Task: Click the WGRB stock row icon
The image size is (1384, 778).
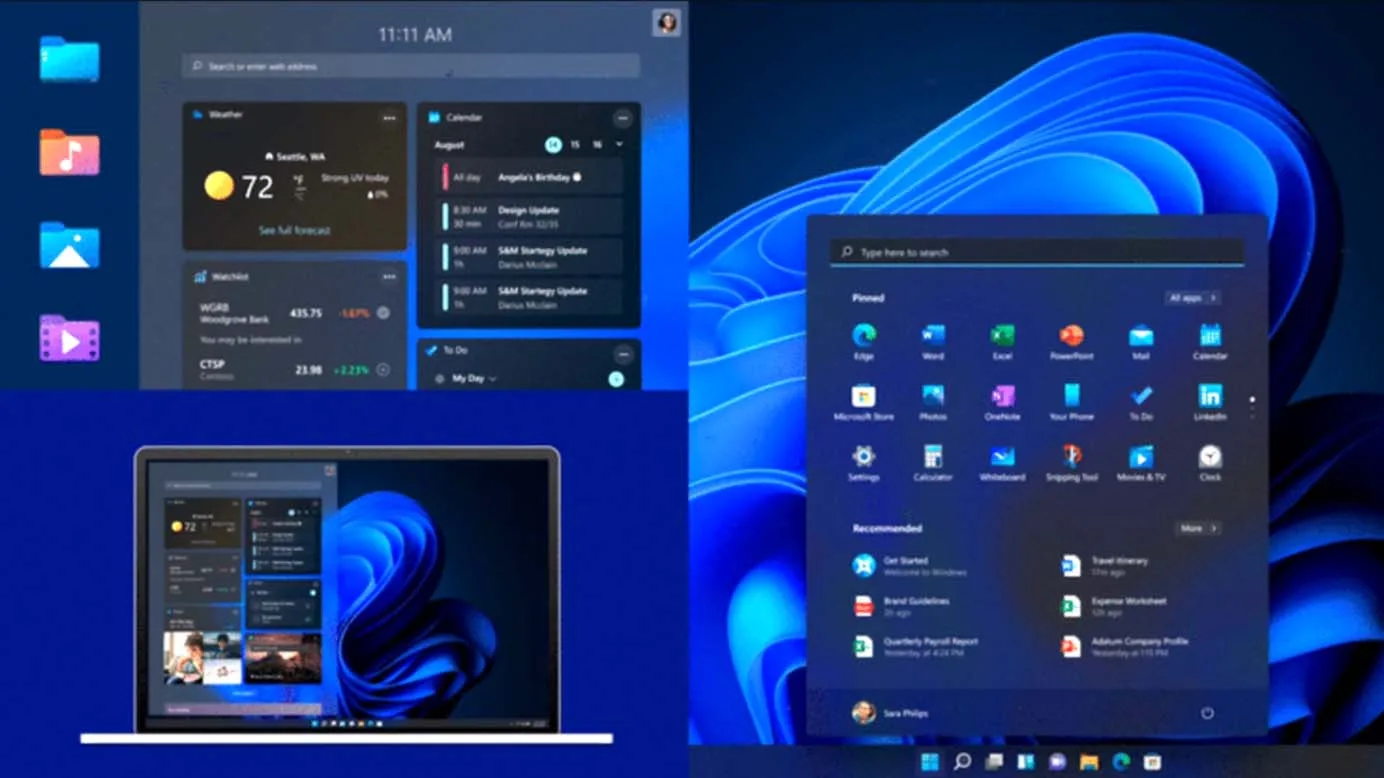Action: click(382, 313)
